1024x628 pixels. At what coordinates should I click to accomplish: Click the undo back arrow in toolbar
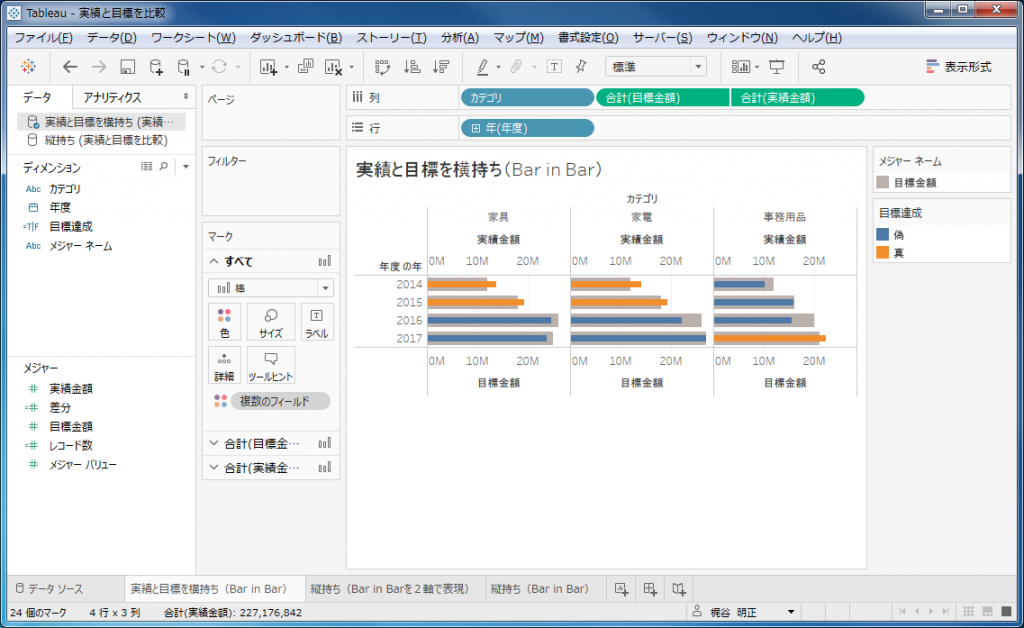click(69, 67)
